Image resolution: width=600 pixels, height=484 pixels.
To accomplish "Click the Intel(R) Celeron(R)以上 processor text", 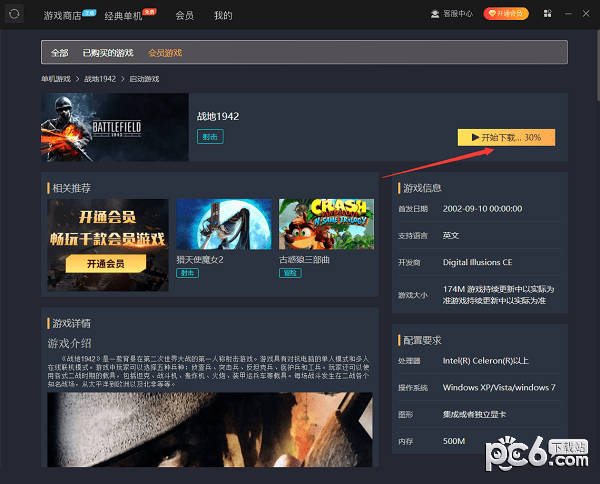I will point(486,361).
